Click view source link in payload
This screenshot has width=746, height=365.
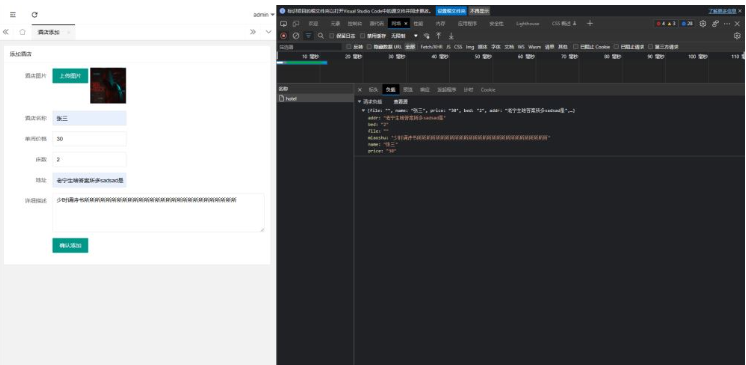tap(401, 101)
